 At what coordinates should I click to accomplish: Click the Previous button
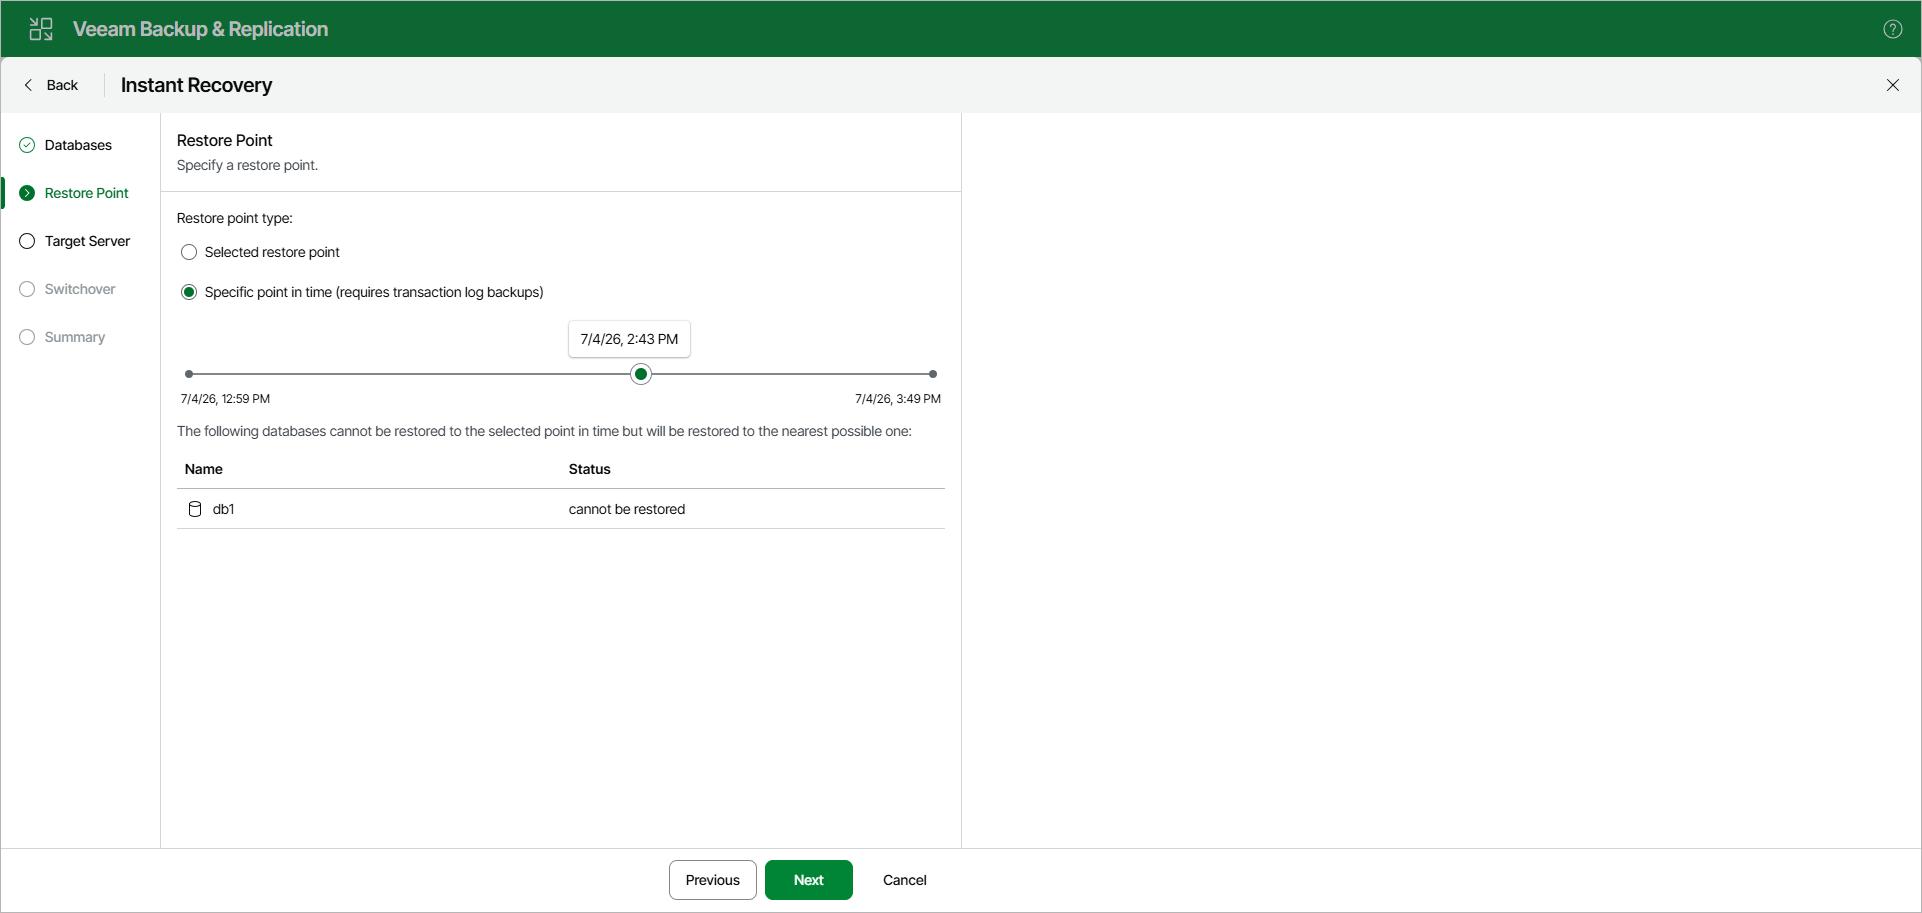pos(713,880)
